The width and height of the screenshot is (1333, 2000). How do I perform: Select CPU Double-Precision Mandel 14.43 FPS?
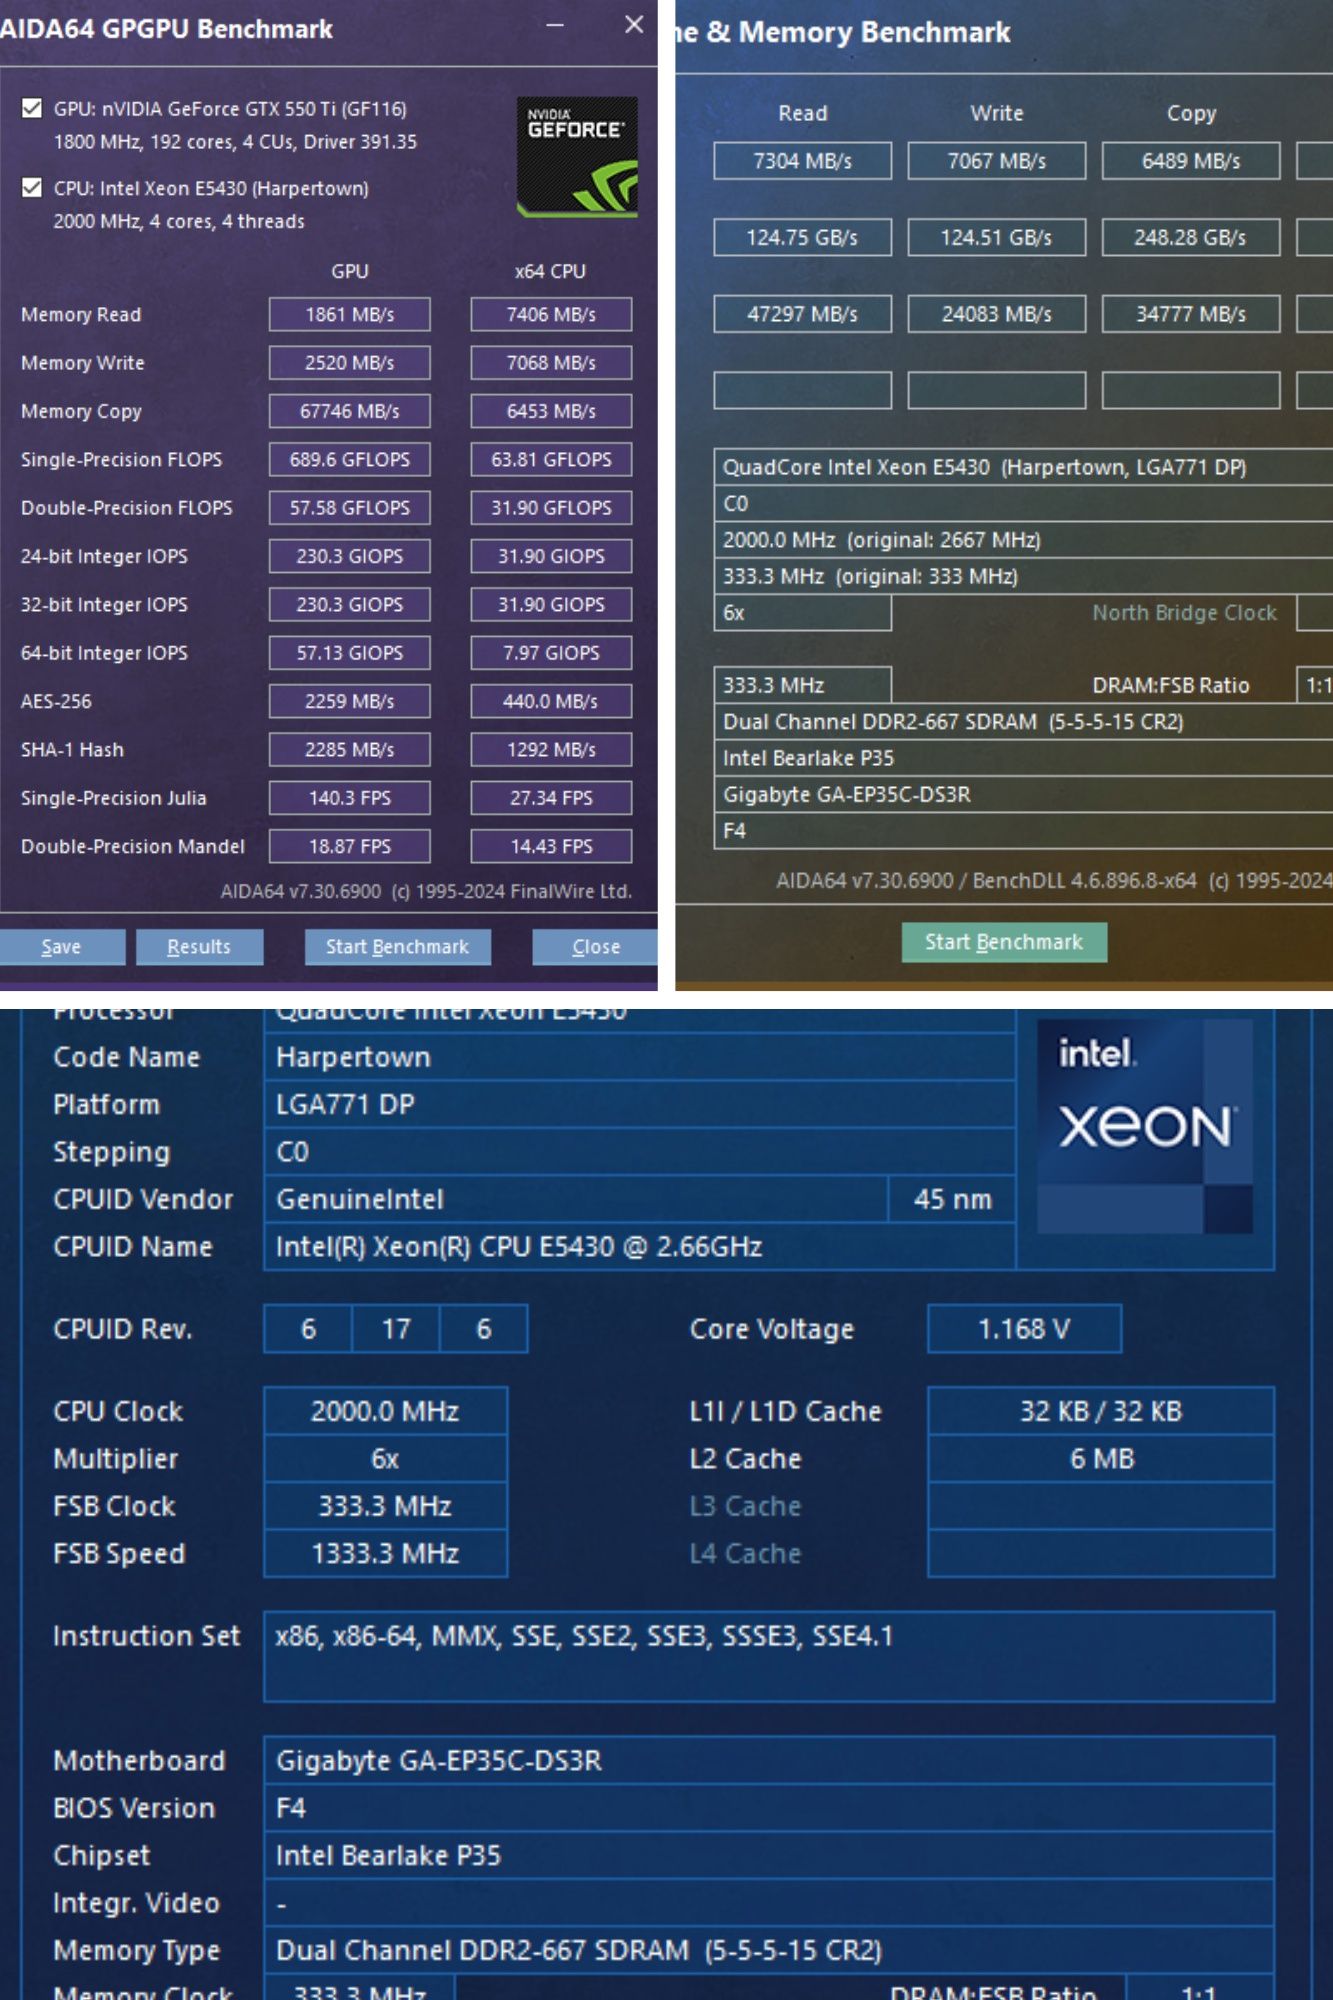point(551,846)
